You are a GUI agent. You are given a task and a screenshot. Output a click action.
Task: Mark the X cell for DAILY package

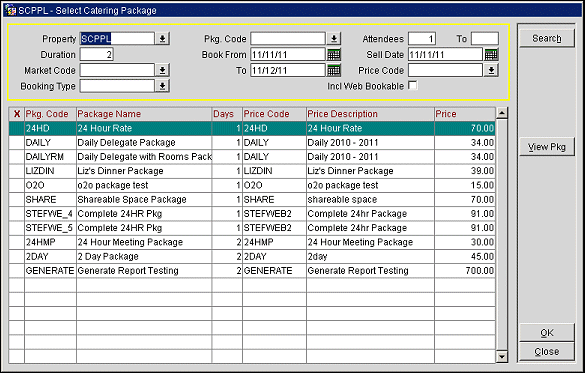[17, 142]
